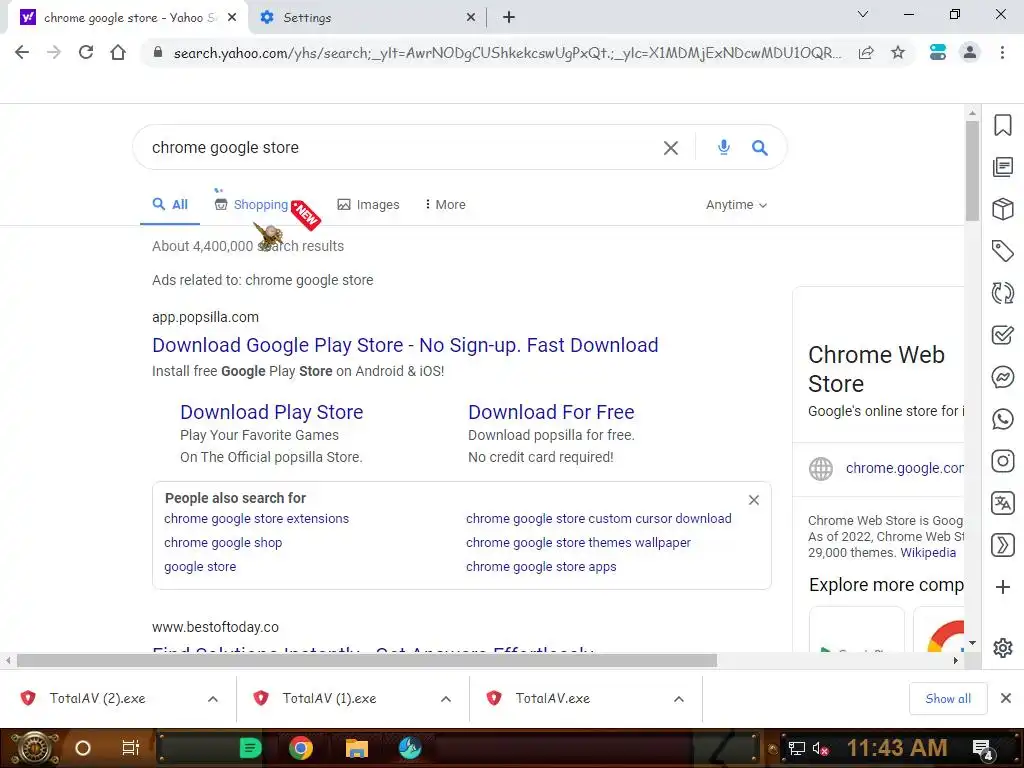1024x768 pixels.
Task: Open the notifications center icon
Action: pyautogui.click(x=983, y=748)
